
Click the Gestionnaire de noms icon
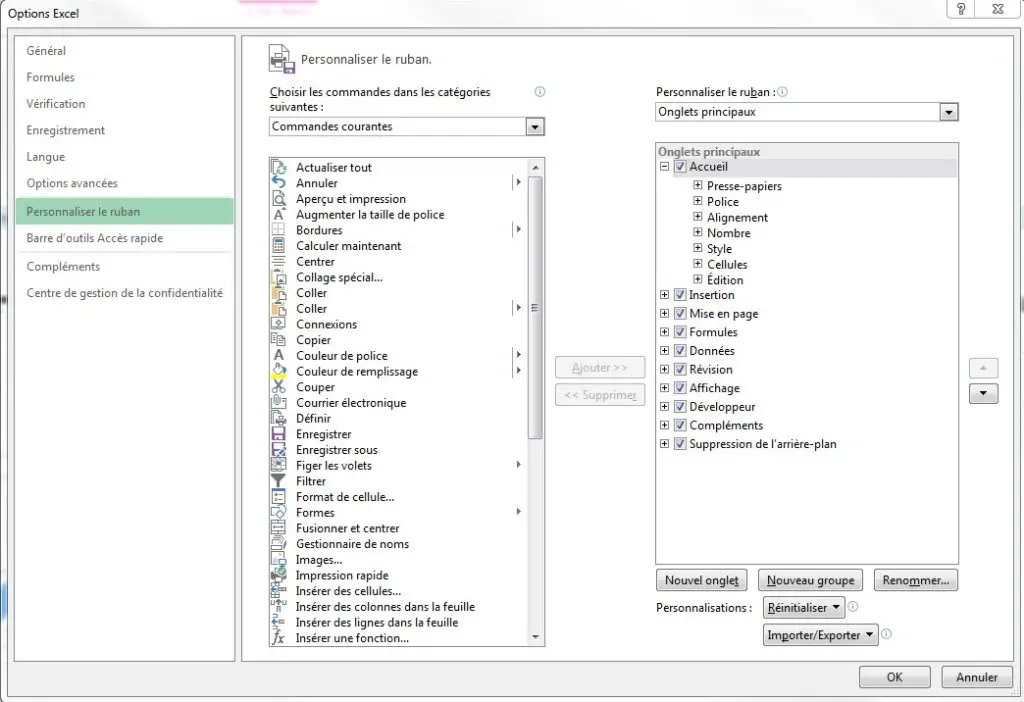279,544
